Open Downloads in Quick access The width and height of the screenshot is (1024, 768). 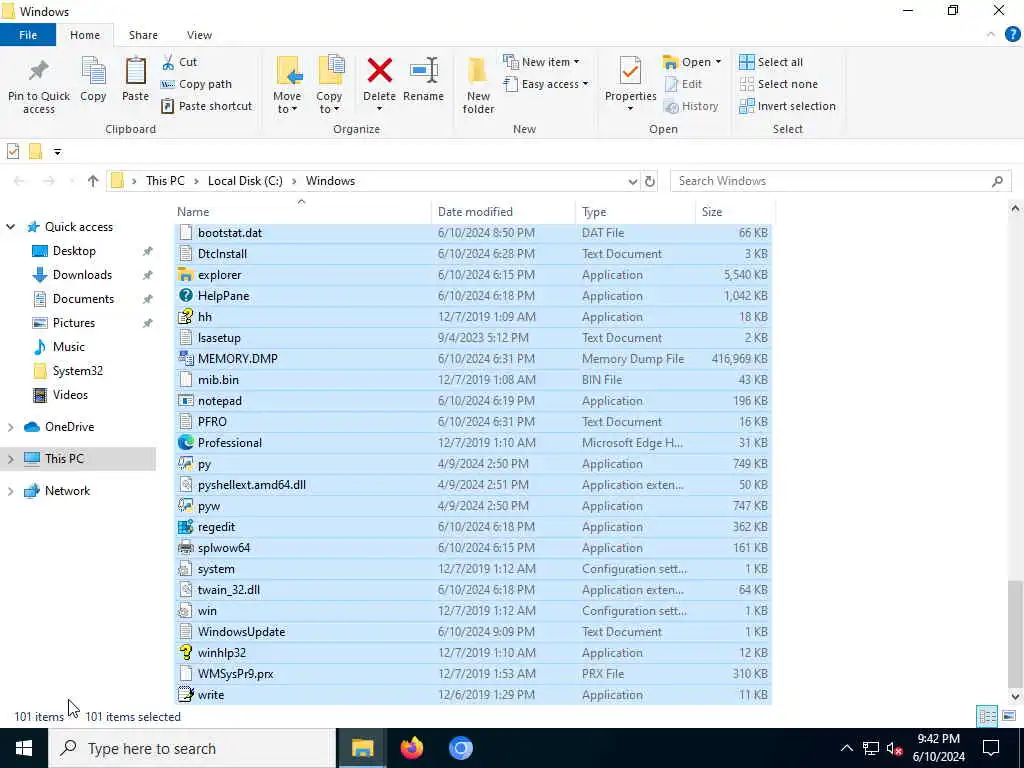click(x=82, y=275)
